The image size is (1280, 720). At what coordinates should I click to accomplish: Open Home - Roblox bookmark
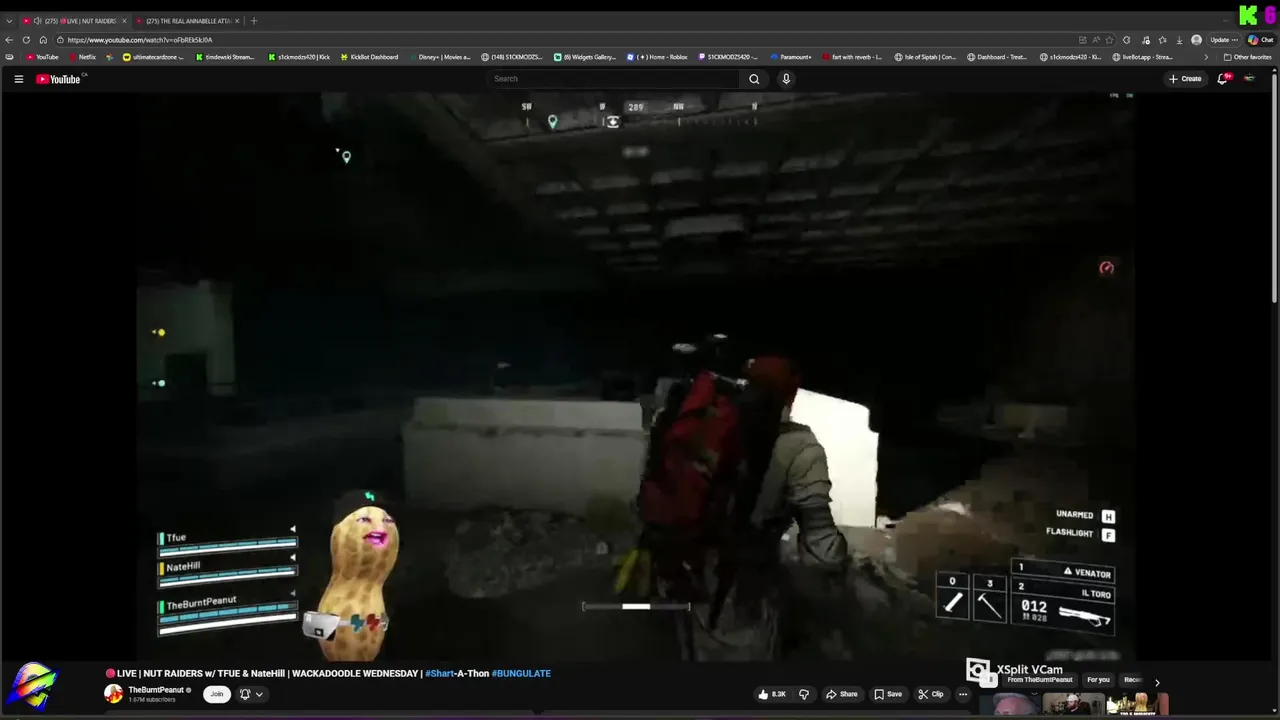pyautogui.click(x=657, y=57)
